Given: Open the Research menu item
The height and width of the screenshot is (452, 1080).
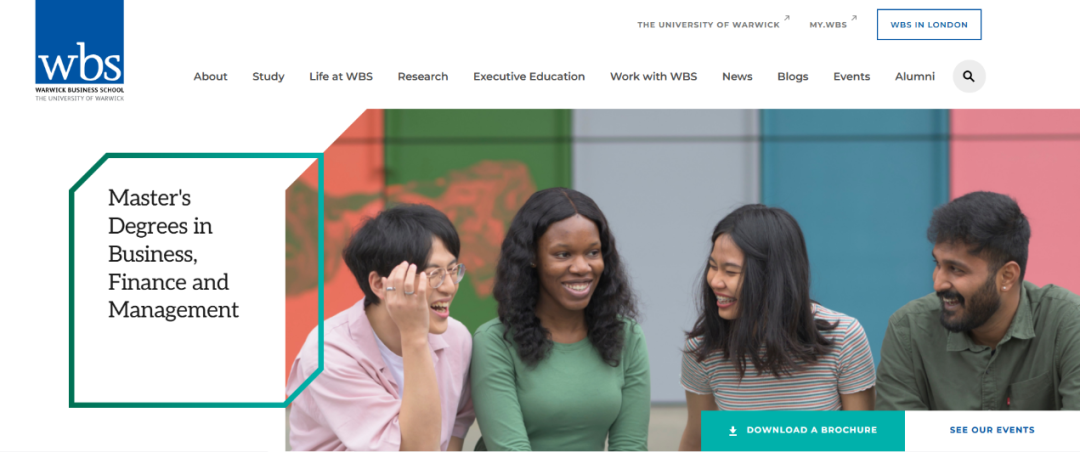Looking at the screenshot, I should 423,76.
